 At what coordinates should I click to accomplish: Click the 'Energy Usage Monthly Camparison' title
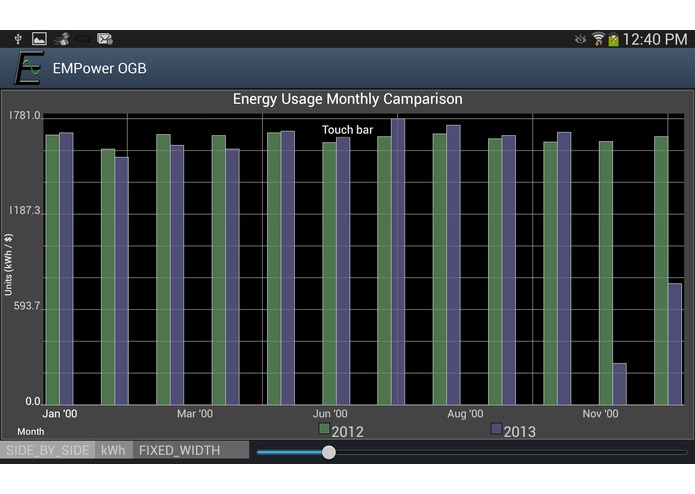[x=348, y=99]
